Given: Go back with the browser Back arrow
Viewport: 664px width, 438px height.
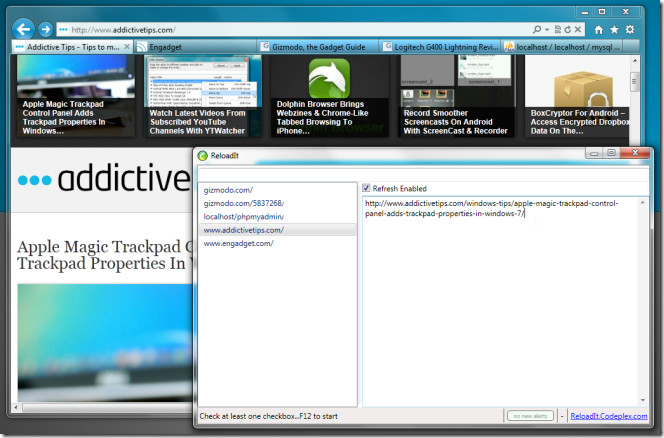Looking at the screenshot, I should [x=23, y=29].
